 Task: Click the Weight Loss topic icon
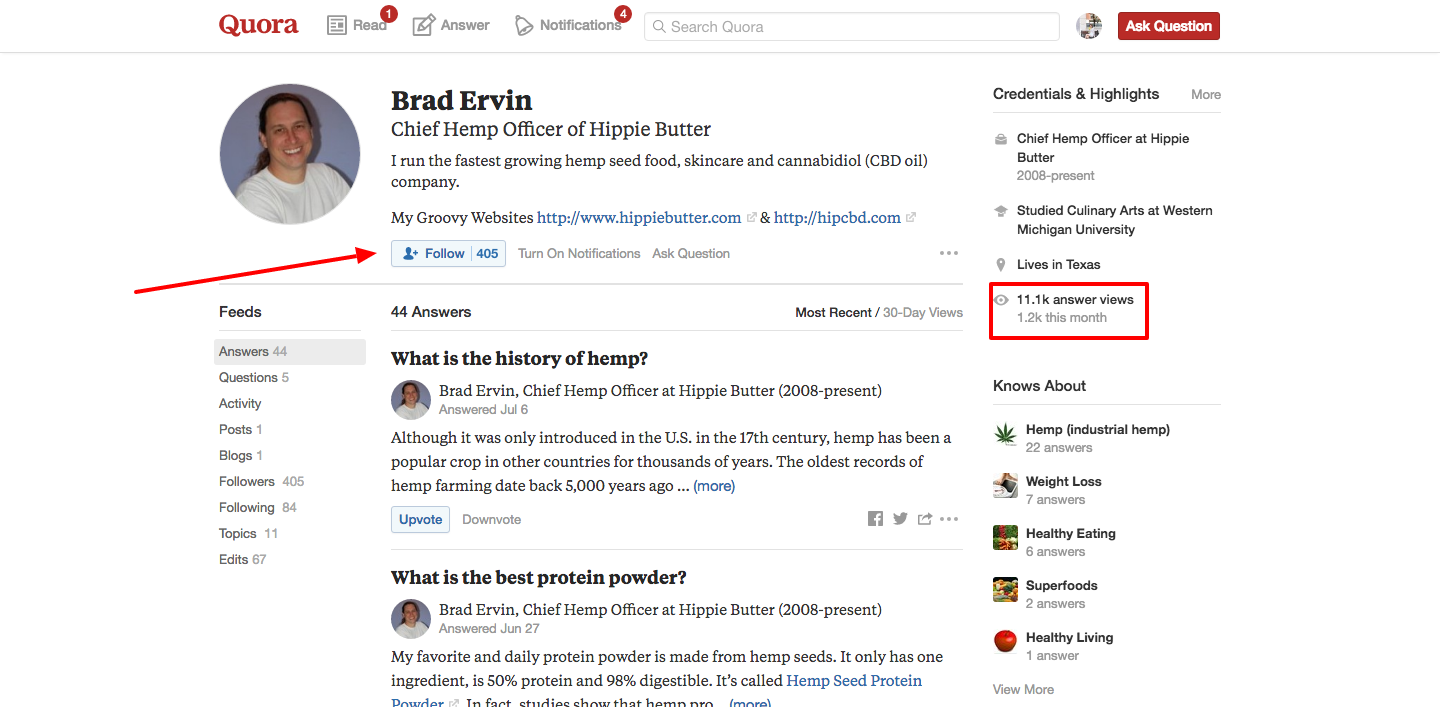pos(1005,486)
